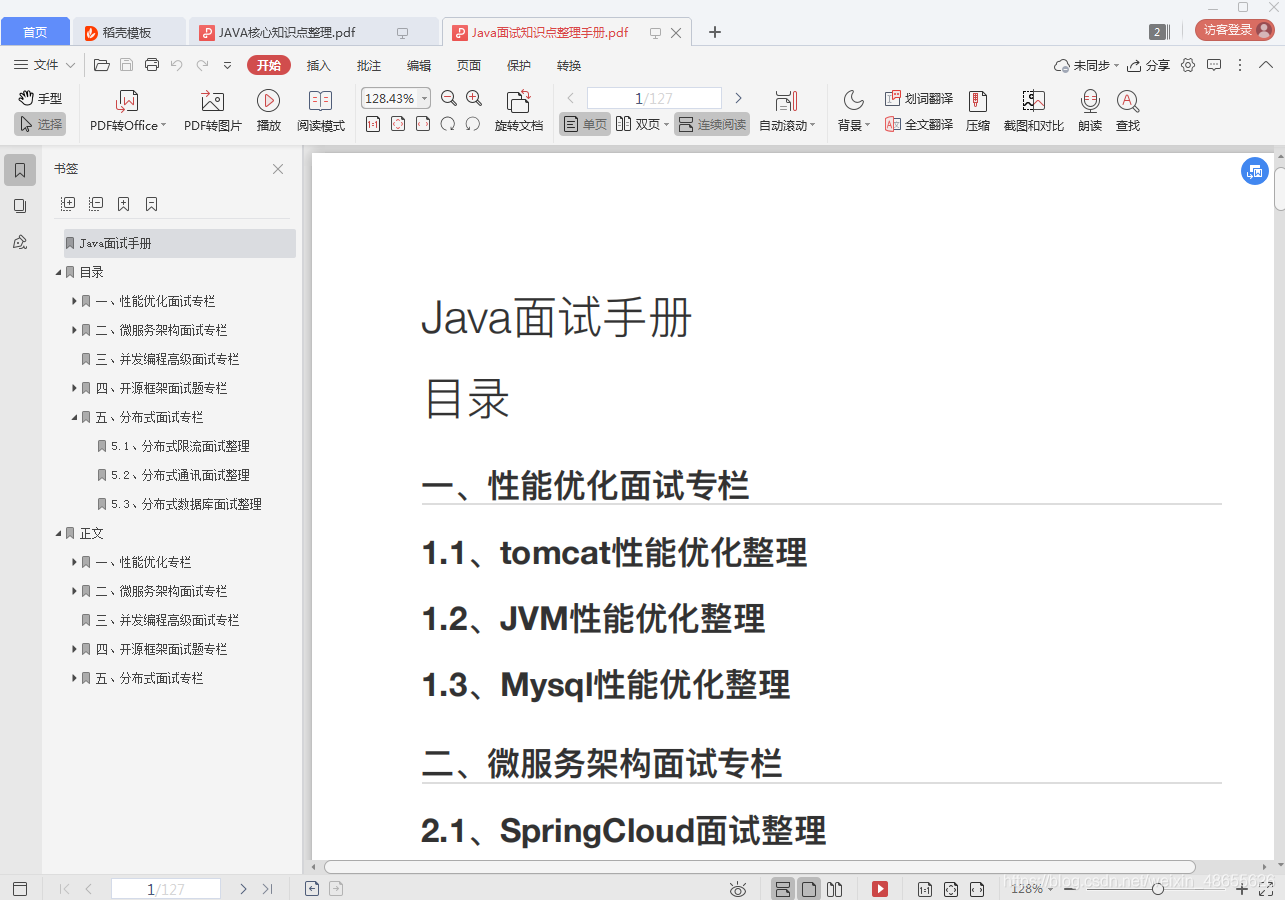Viewport: 1285px width, 900px height.
Task: Click 访客登录 login button
Action: (1234, 30)
